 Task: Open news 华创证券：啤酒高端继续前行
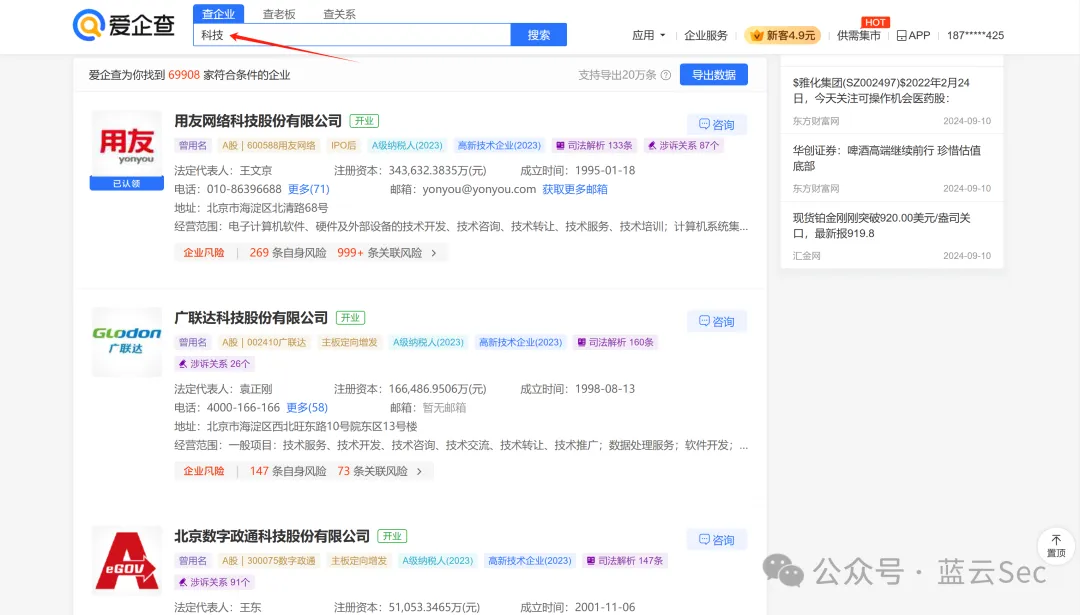[886, 158]
